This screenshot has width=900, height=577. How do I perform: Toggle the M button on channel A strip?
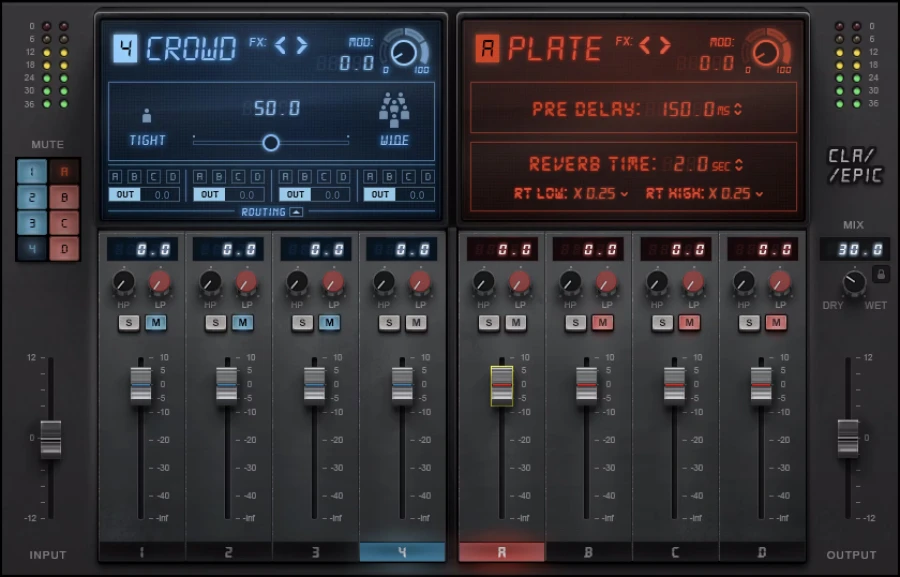click(x=516, y=323)
